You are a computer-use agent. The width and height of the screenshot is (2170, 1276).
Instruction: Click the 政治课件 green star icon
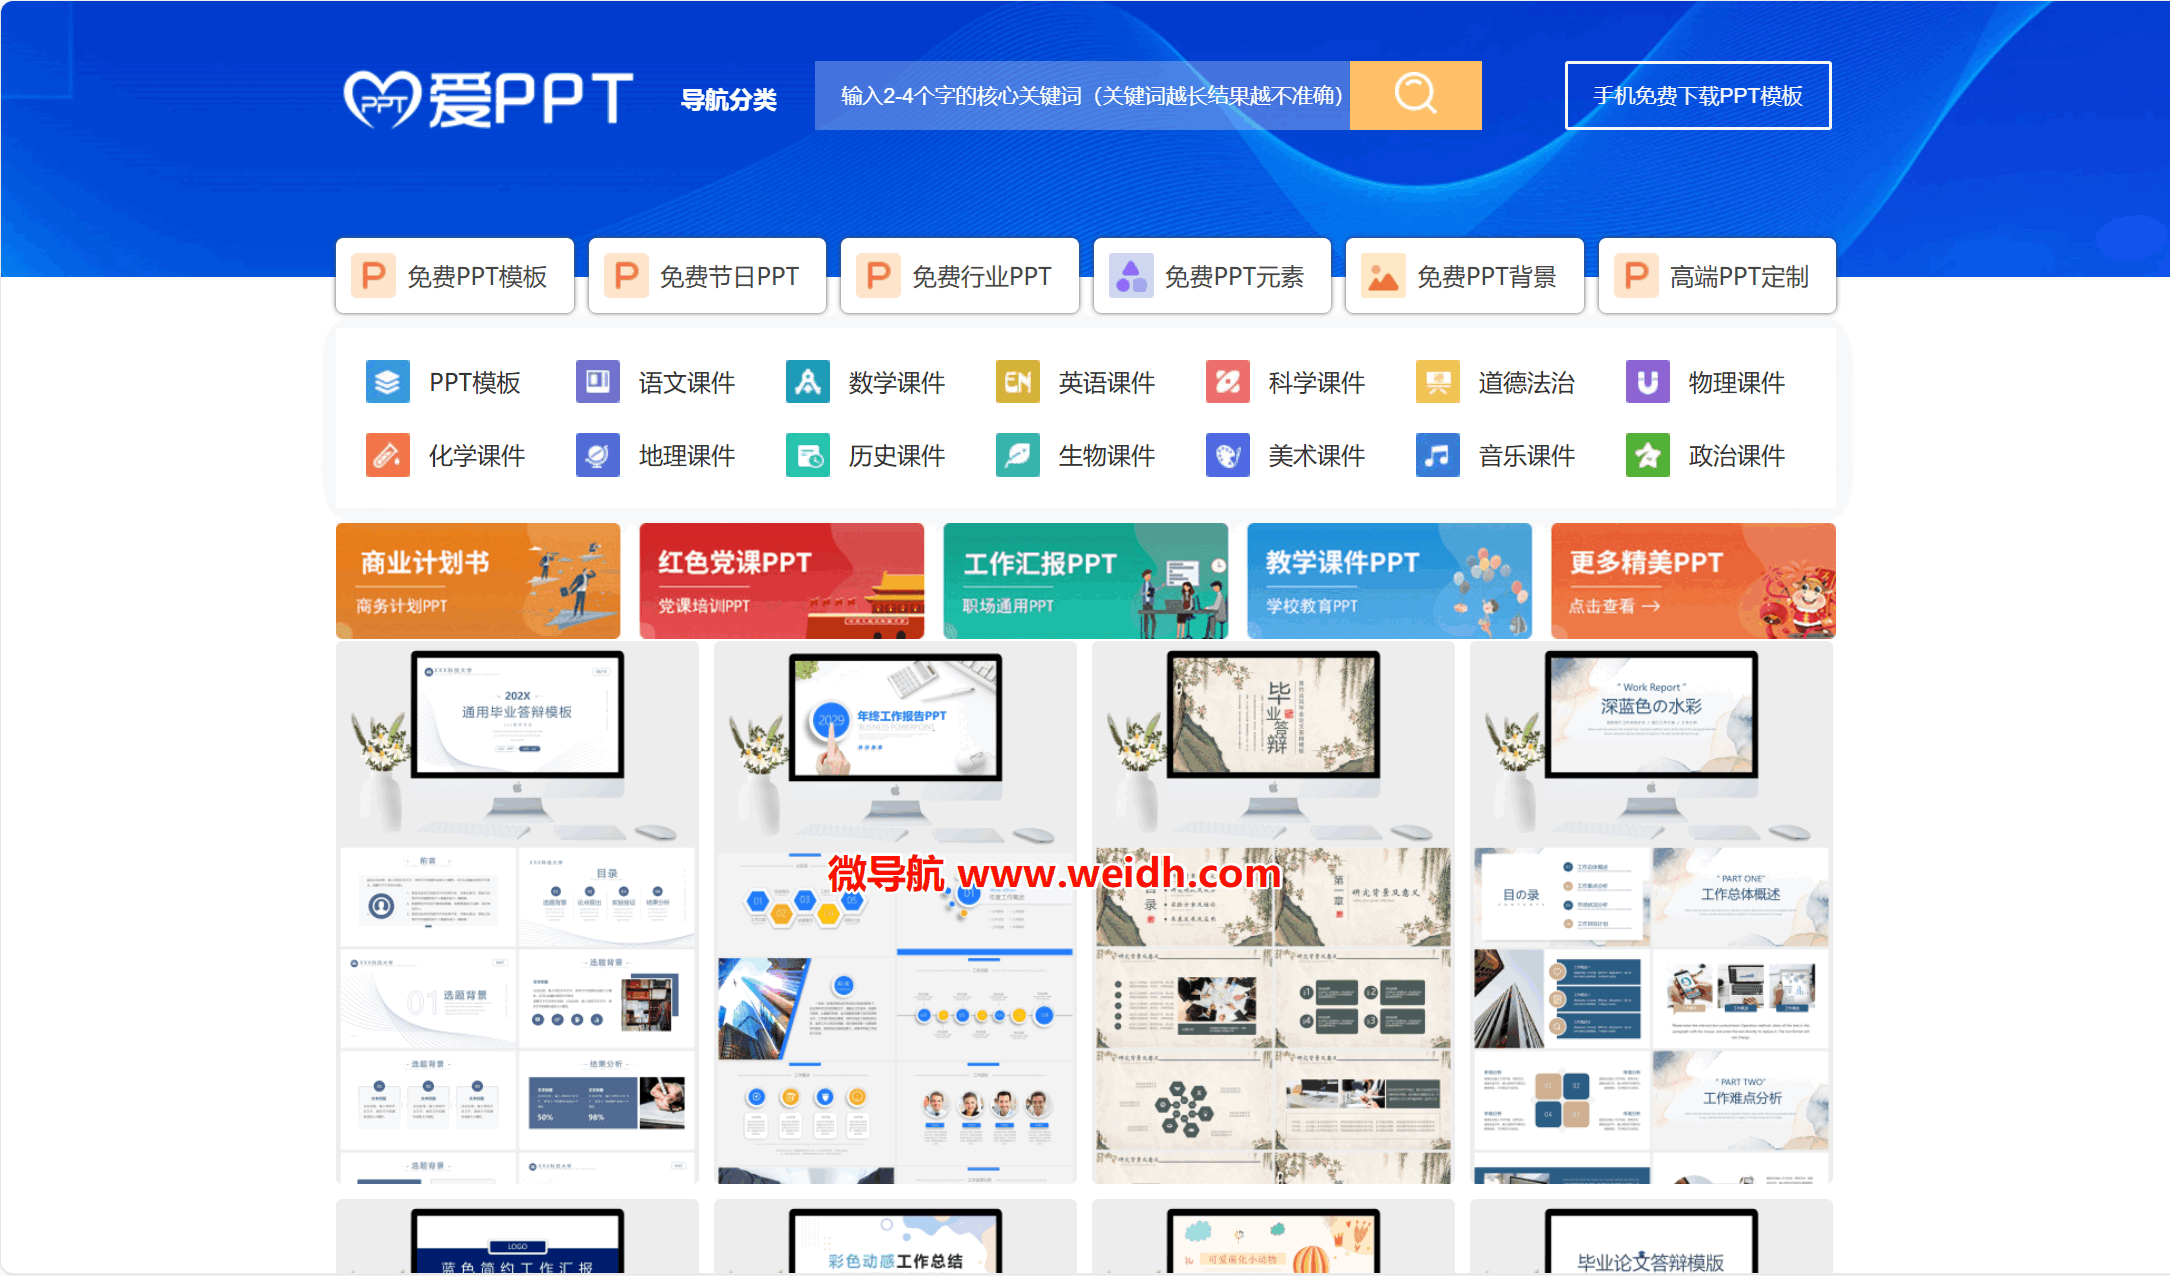point(1648,455)
